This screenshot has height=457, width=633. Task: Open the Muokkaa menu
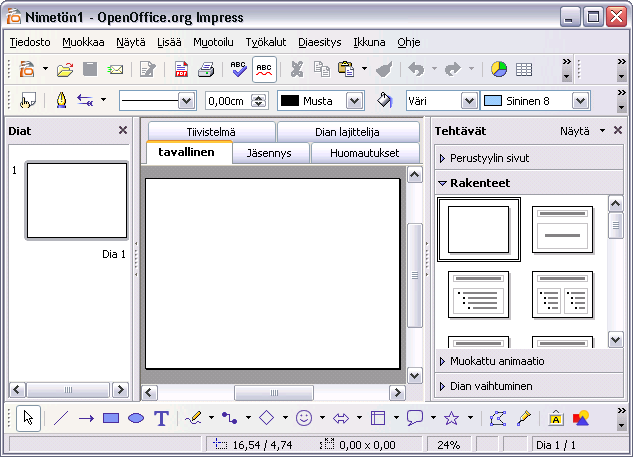83,42
